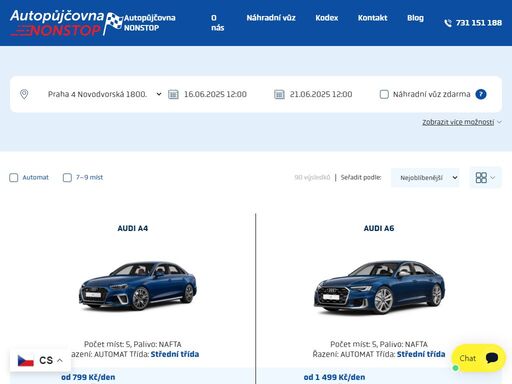Click the Seřadit podle label
The width and height of the screenshot is (512, 384).
(x=361, y=177)
